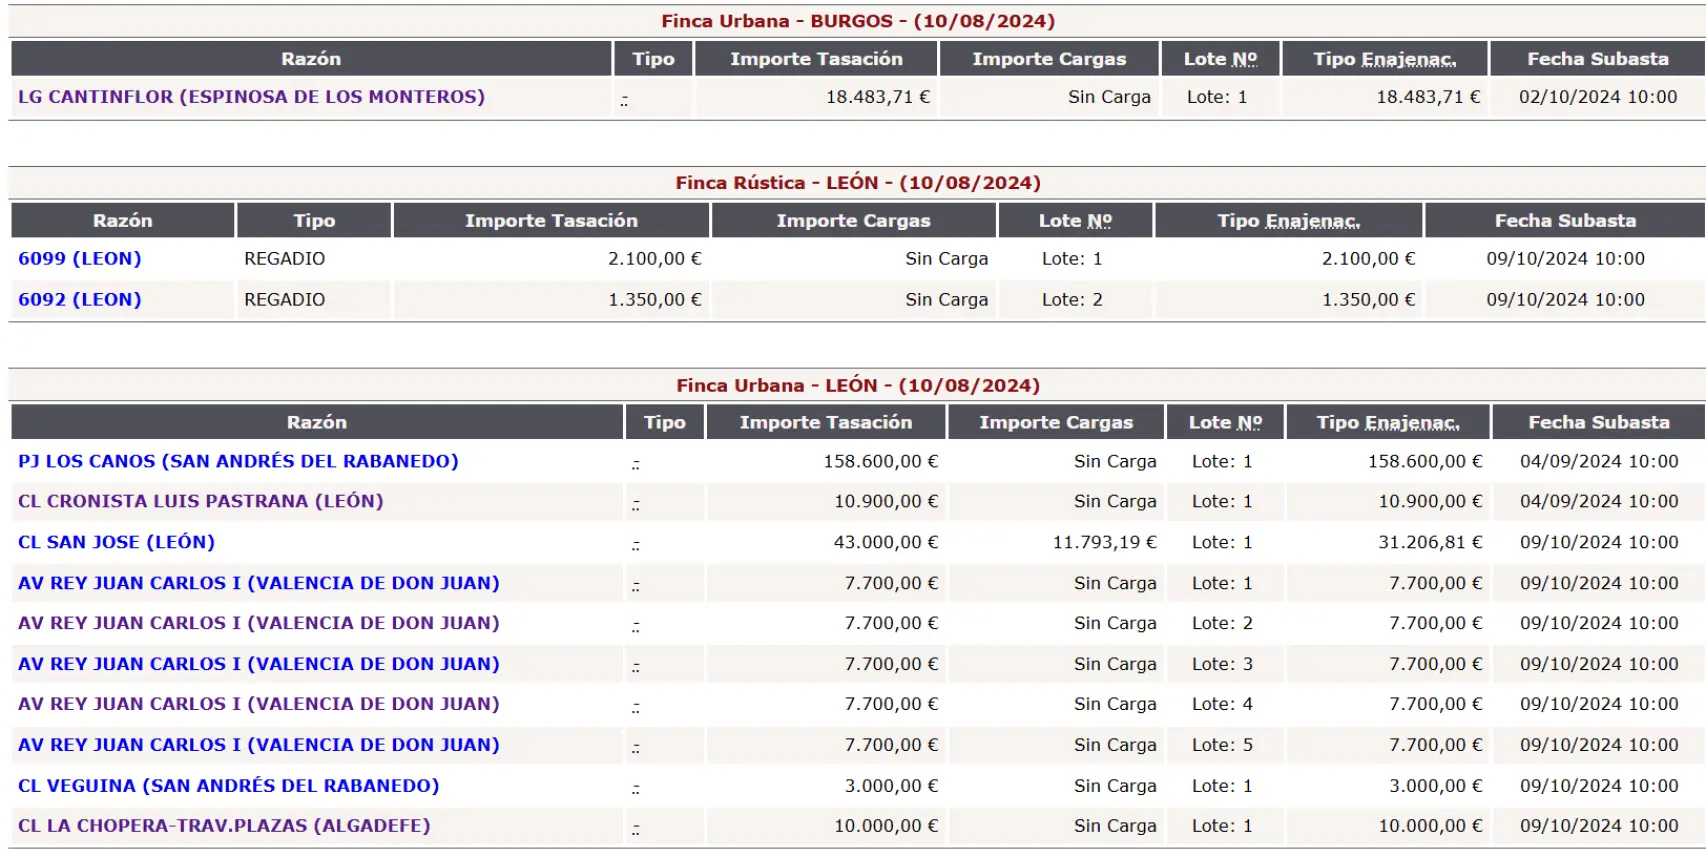Select 09/10/2024 10:00 date for CL San Jose

pyautogui.click(x=1599, y=542)
